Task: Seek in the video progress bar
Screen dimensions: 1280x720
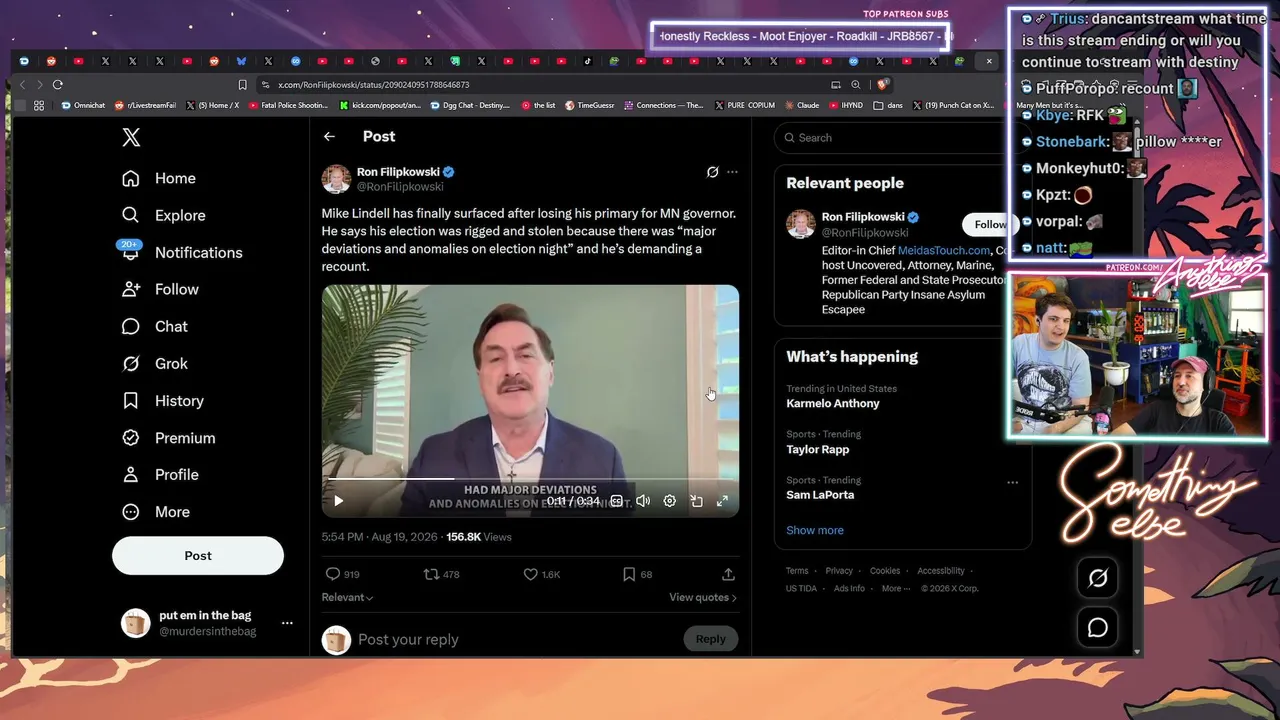Action: [x=530, y=479]
